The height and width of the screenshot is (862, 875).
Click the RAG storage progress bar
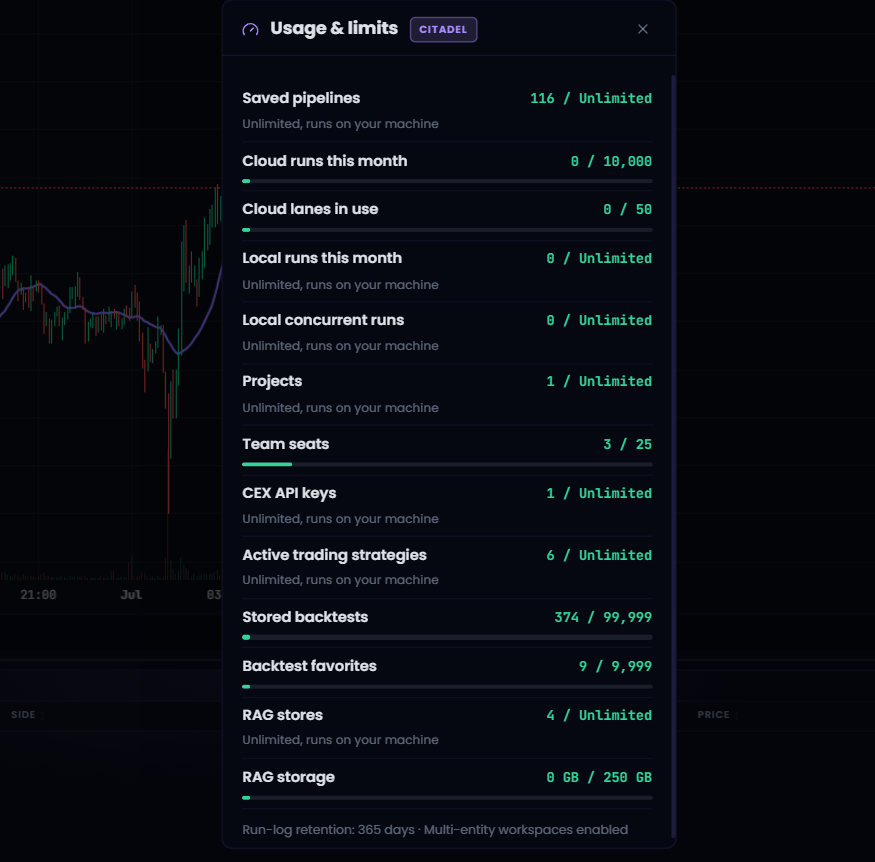click(447, 798)
